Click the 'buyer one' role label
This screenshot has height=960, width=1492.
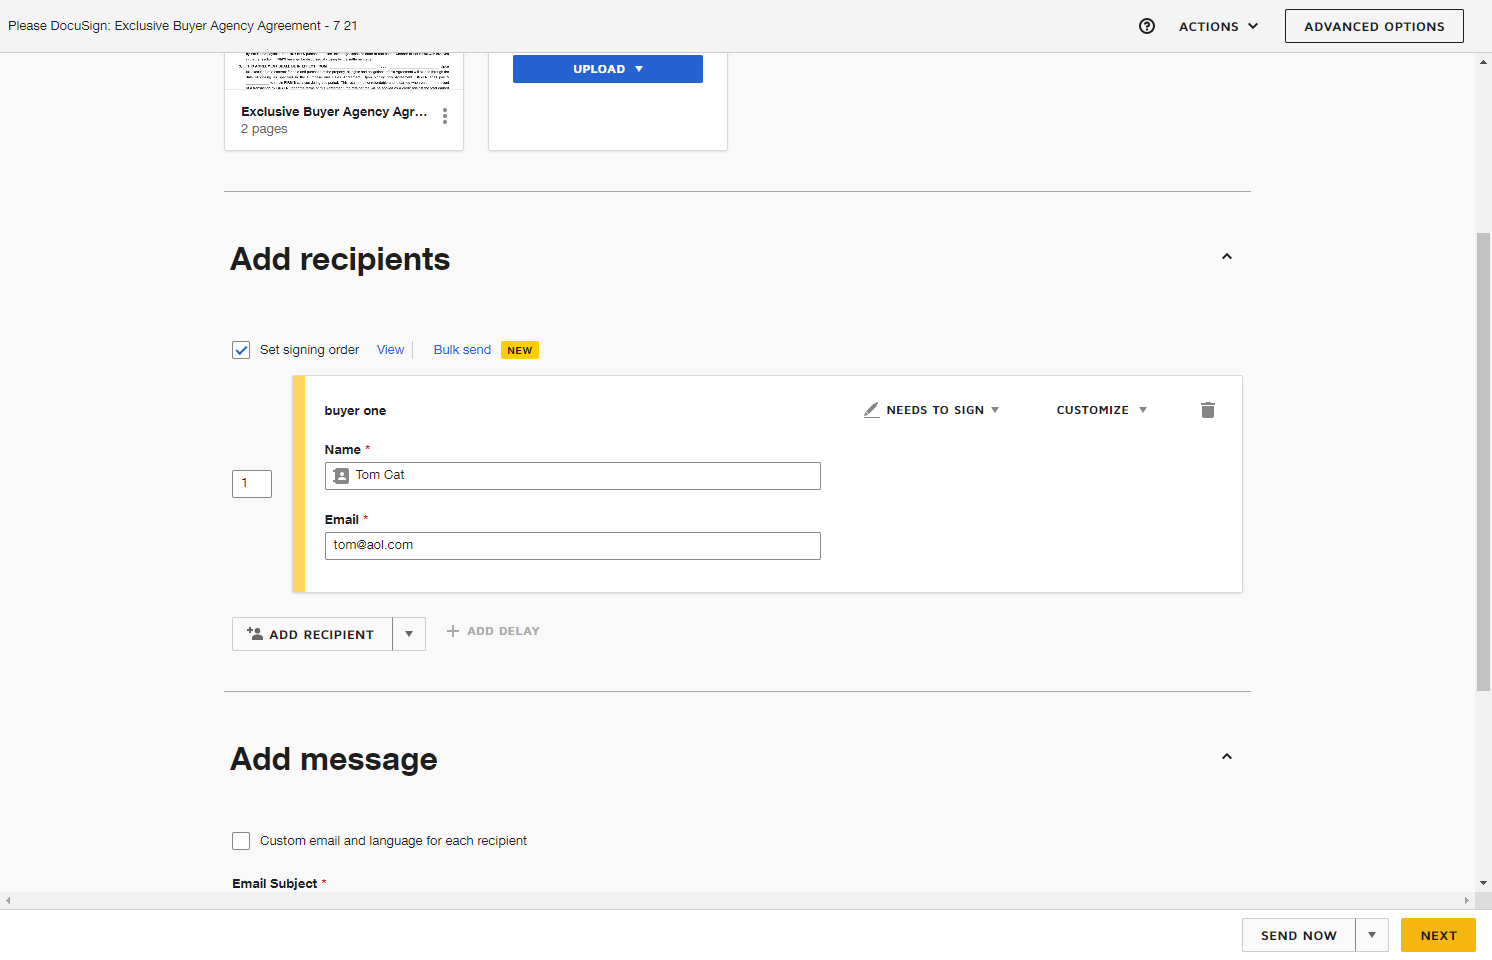coord(355,411)
